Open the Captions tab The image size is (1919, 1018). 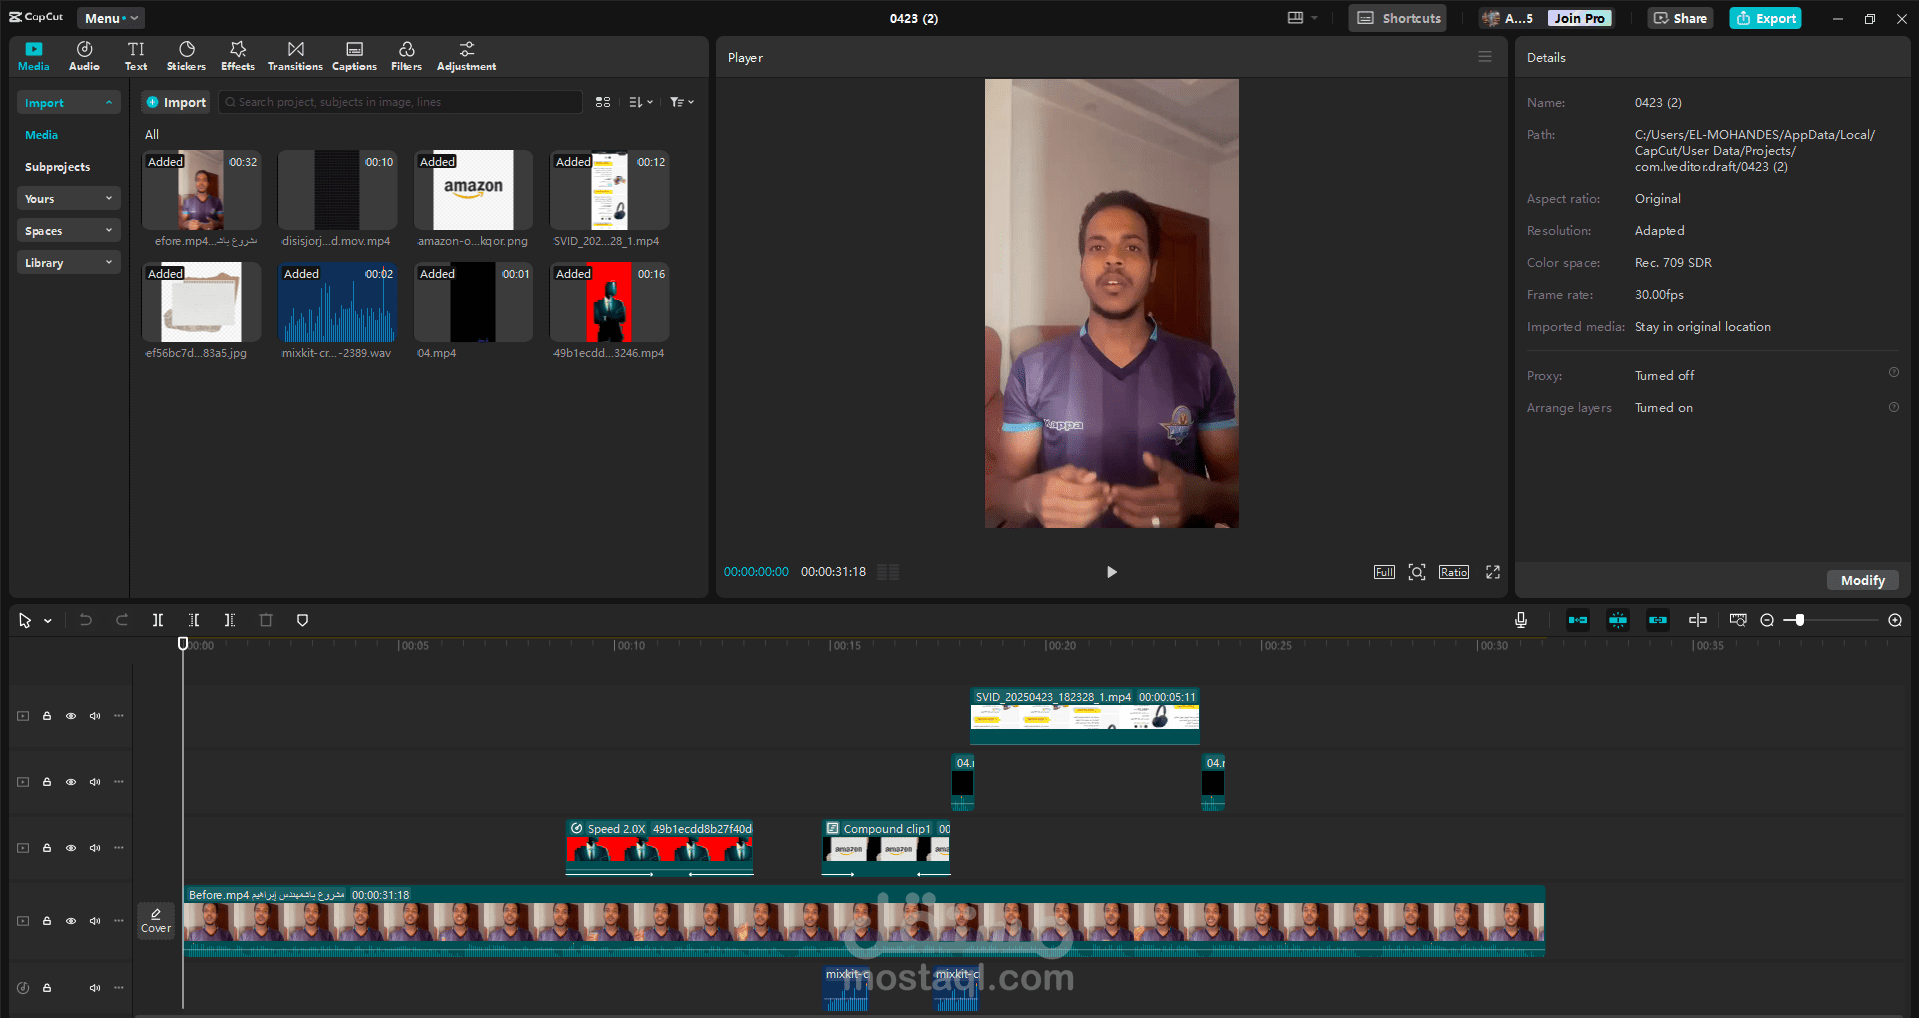coord(354,56)
